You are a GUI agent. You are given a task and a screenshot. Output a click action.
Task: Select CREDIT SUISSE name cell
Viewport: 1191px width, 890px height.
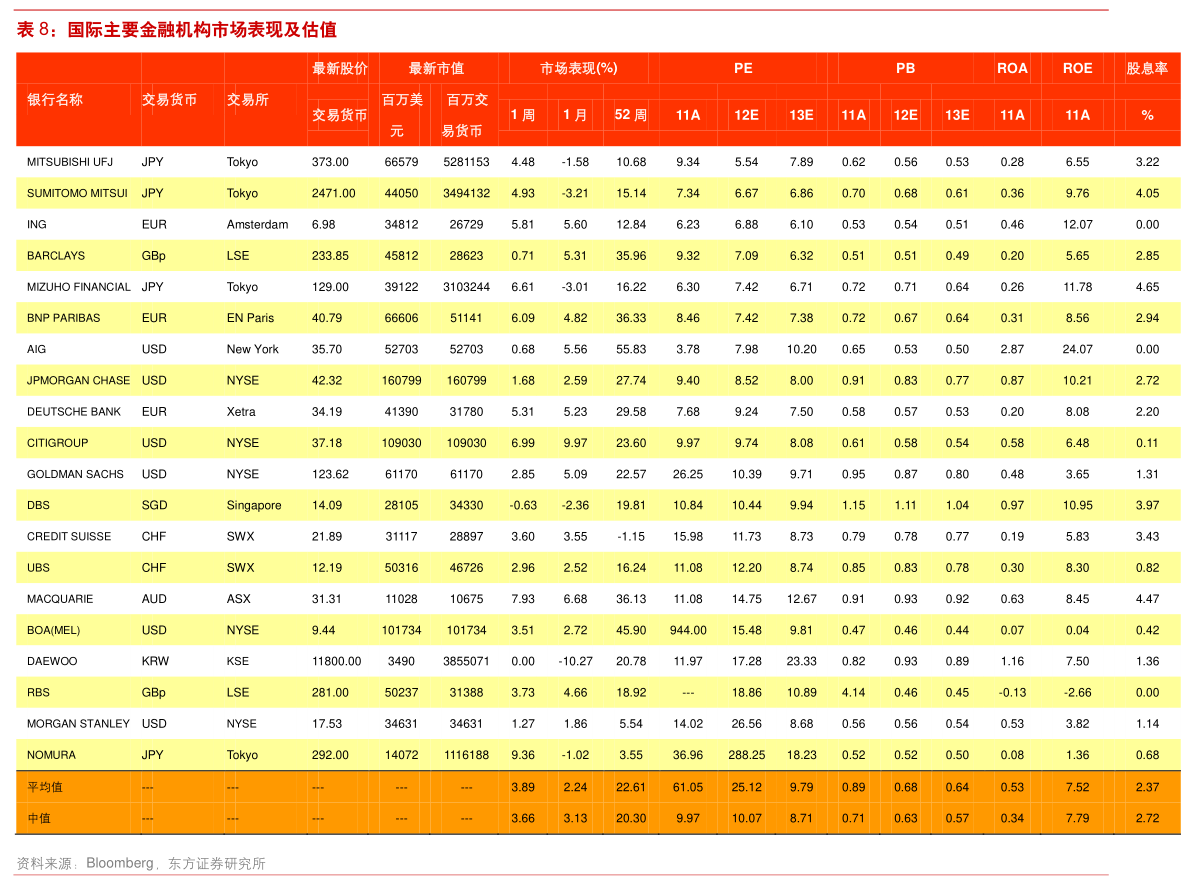click(69, 535)
